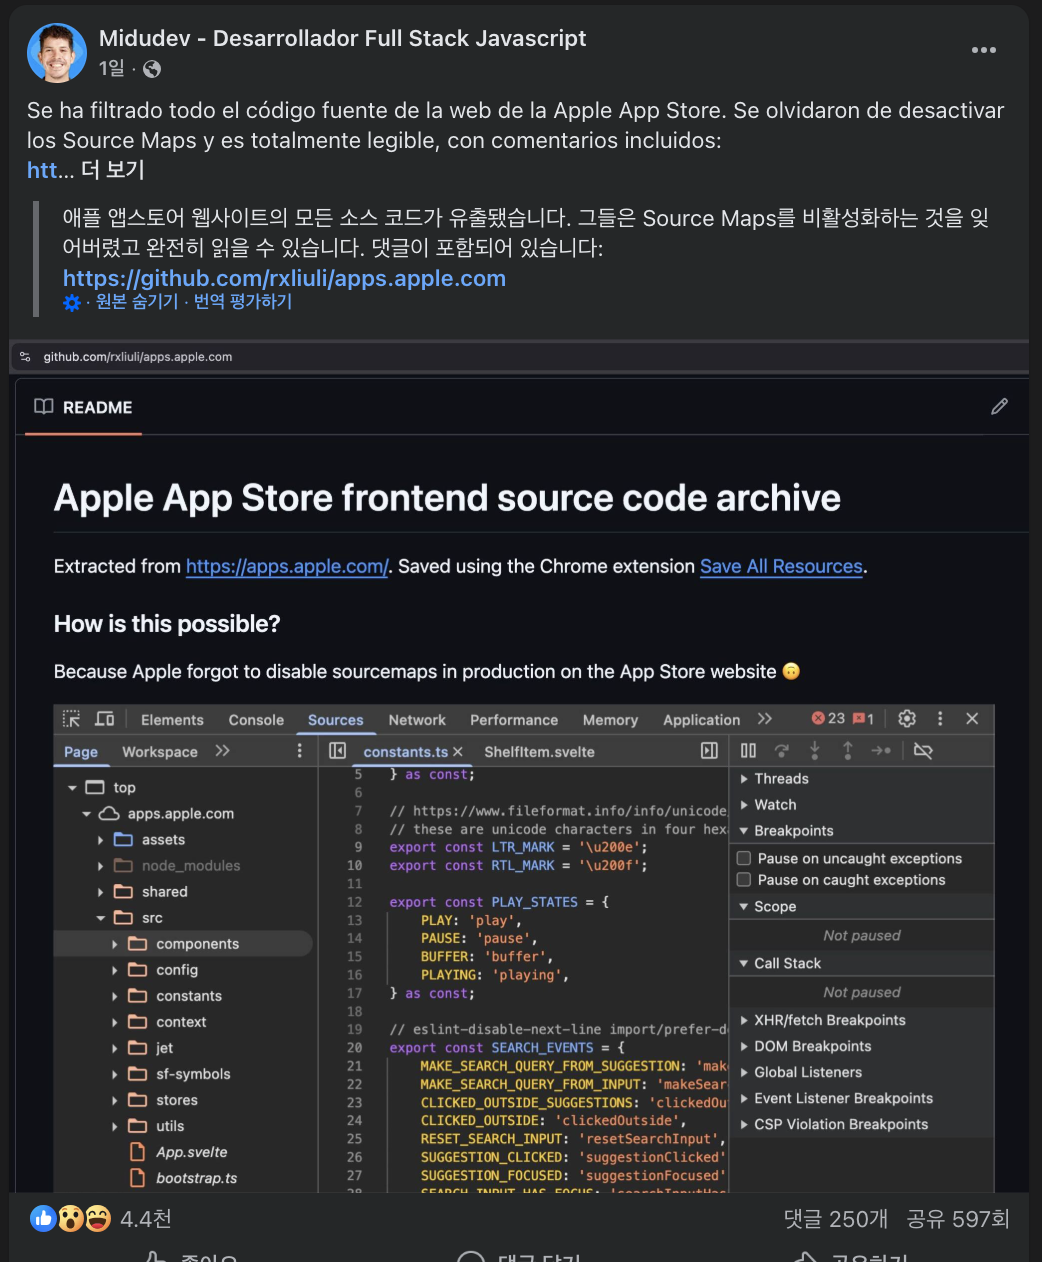1042x1262 pixels.
Task: Collapse the src folder
Action: tap(100, 918)
